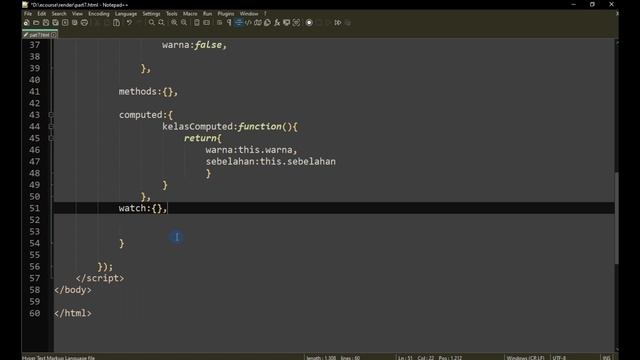Viewport: 640px width, 360px height.
Task: Toggle word wrap in the toolbar
Action: click(x=219, y=23)
